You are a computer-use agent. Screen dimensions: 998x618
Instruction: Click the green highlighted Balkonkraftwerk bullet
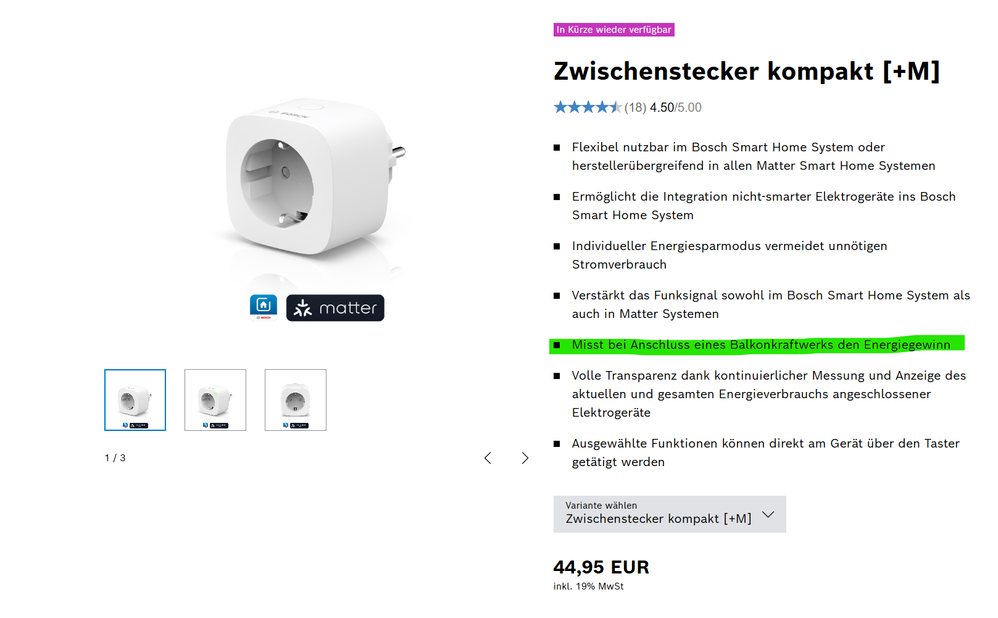click(760, 345)
